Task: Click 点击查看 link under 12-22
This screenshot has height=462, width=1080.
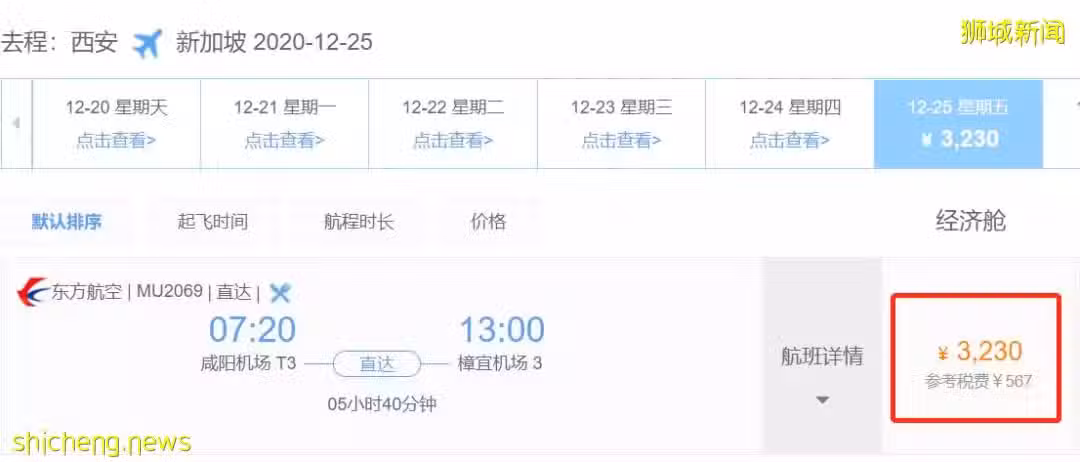Action: coord(453,140)
